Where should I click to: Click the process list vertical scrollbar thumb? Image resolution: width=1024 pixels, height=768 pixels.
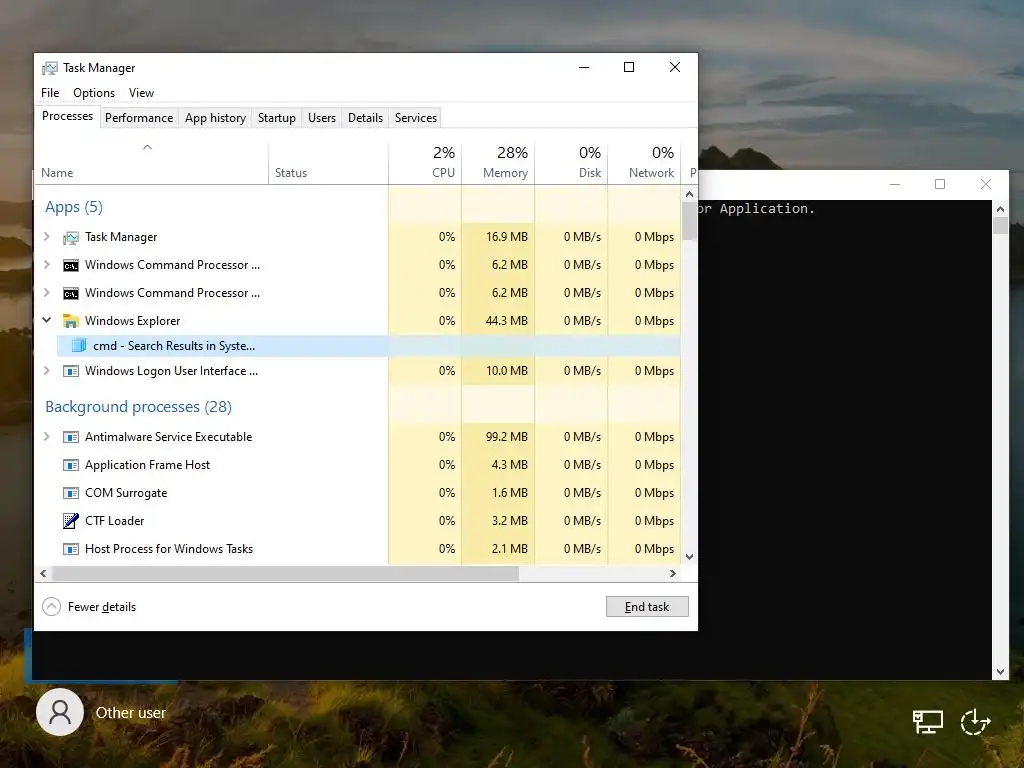pyautogui.click(x=690, y=221)
